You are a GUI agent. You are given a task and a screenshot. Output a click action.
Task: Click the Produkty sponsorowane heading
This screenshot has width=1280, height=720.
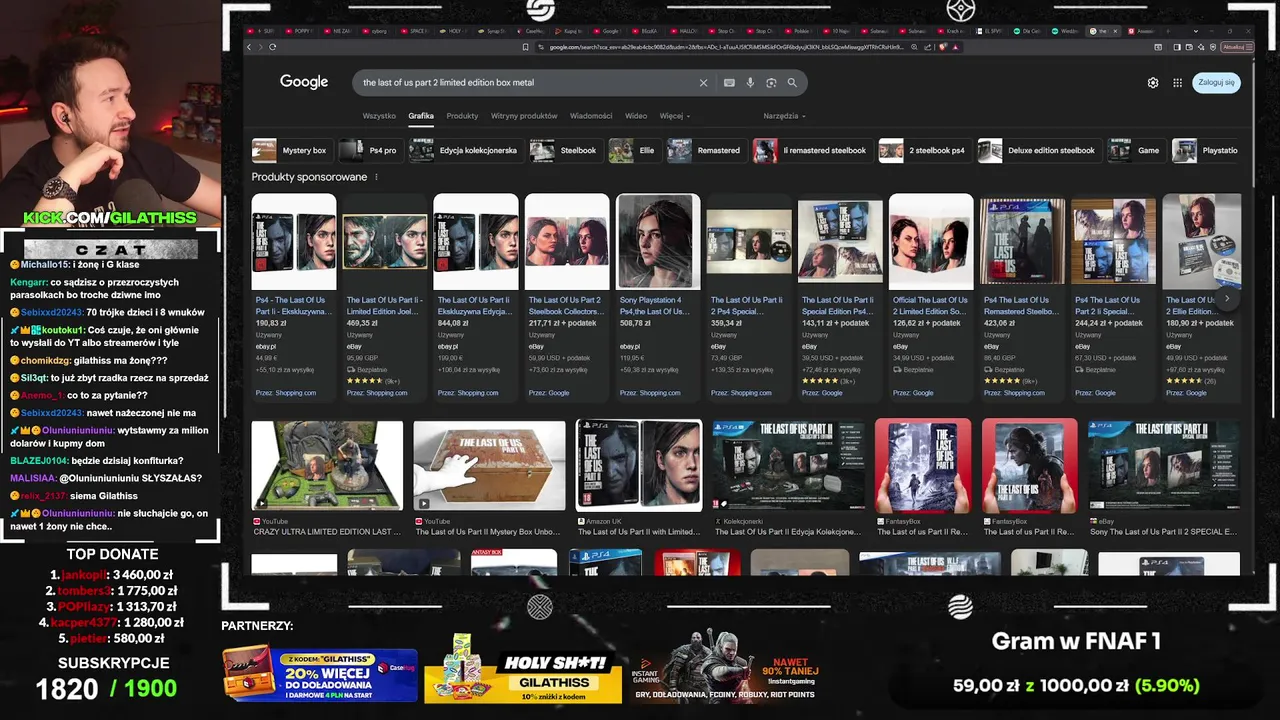(x=309, y=177)
